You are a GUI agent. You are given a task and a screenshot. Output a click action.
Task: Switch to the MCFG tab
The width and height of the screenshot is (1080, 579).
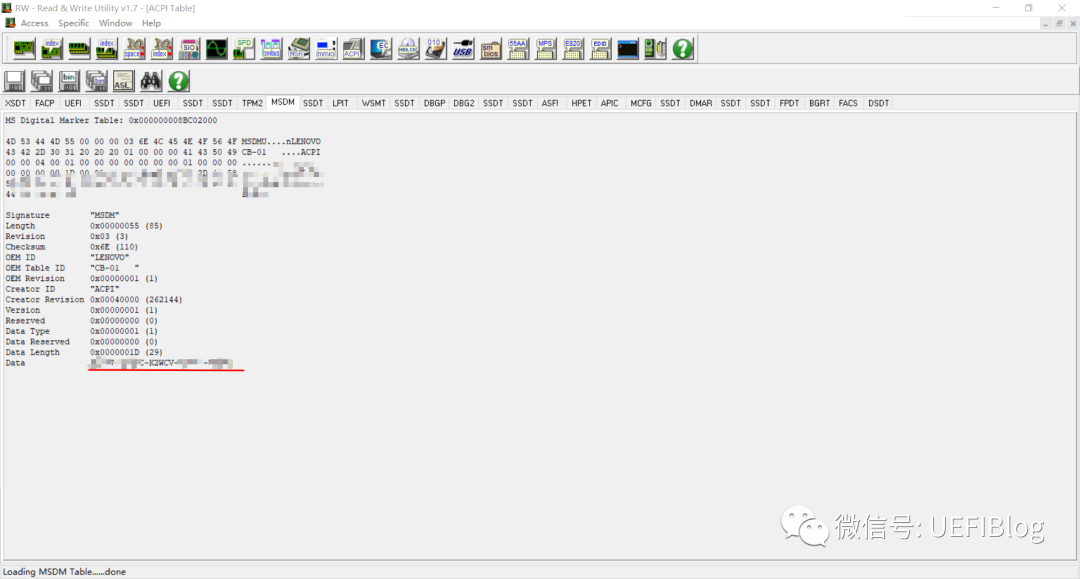(x=641, y=103)
